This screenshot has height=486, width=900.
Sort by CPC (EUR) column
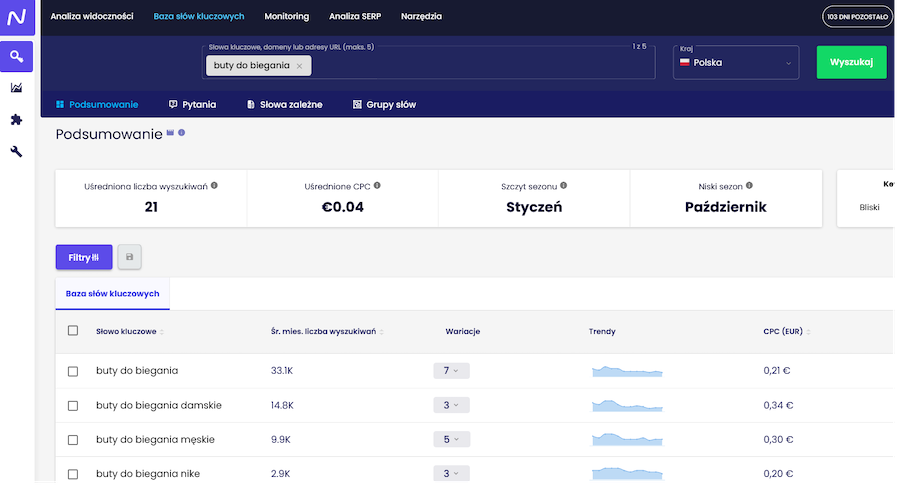coord(808,332)
